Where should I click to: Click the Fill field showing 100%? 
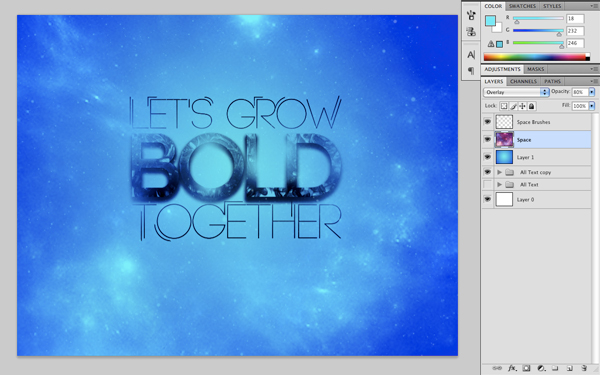point(580,106)
